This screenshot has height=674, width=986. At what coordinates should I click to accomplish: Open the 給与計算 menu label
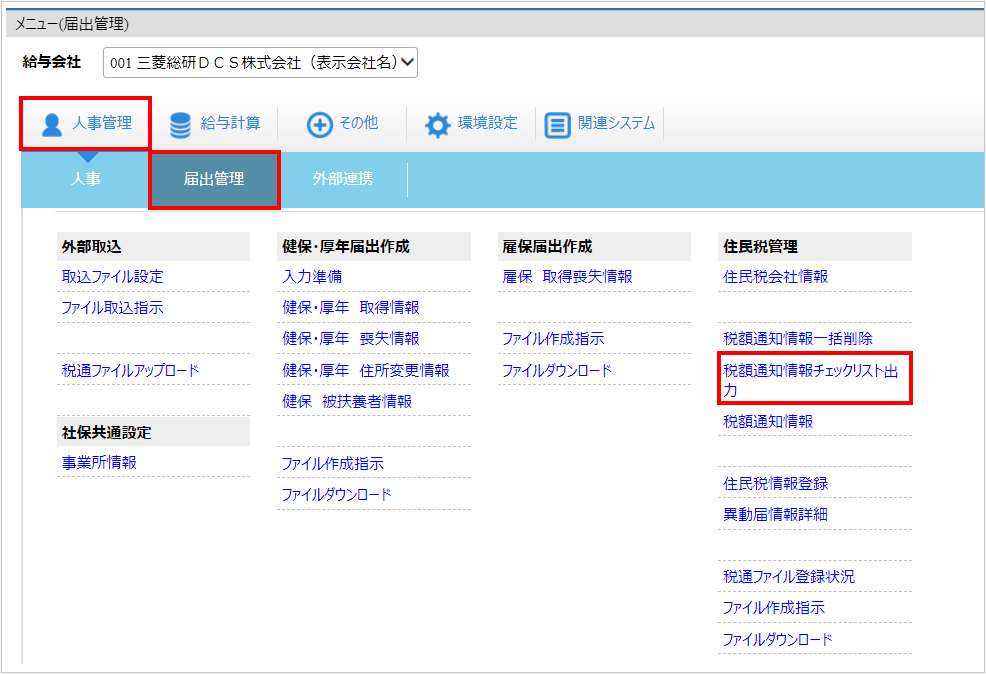pos(230,123)
